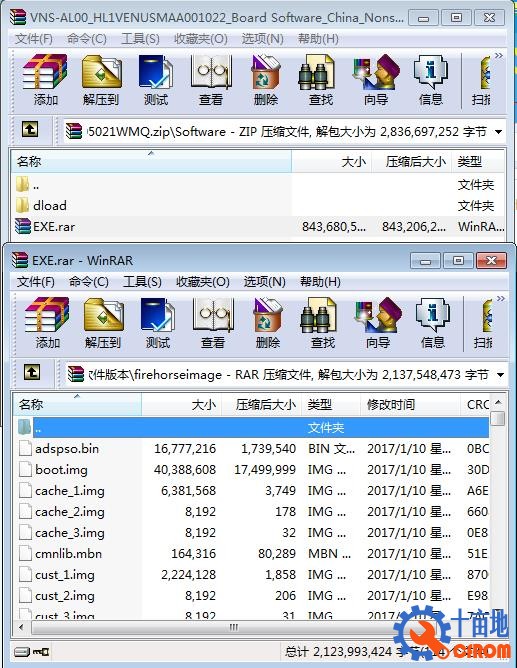Click Delete (删除) icon in the VNS-AL00 window
The height and width of the screenshot is (668, 517).
pyautogui.click(x=266, y=80)
